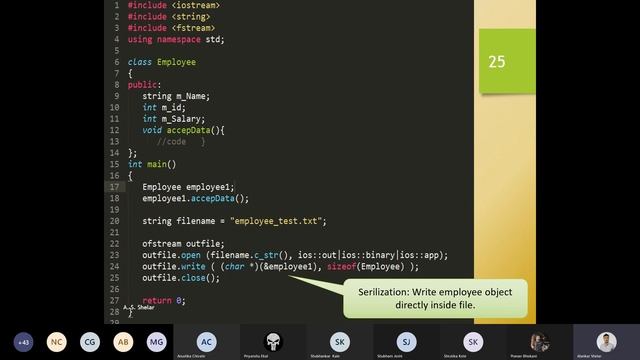The height and width of the screenshot is (360, 640).
Task: Select the SJ participant tile
Action: click(406, 342)
